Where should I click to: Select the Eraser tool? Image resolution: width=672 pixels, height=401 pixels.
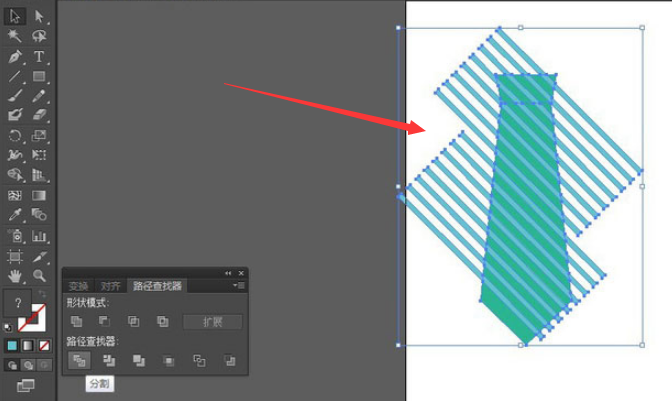point(39,115)
